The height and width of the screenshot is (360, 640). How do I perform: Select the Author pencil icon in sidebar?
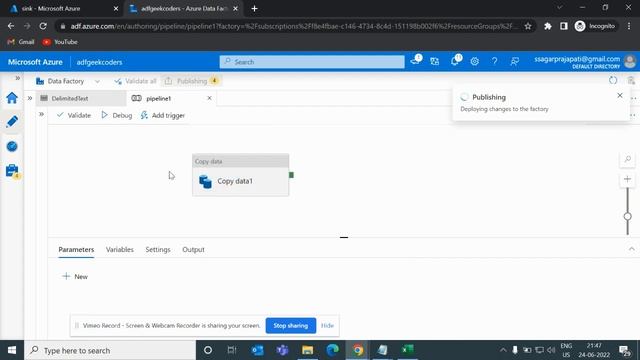12,122
